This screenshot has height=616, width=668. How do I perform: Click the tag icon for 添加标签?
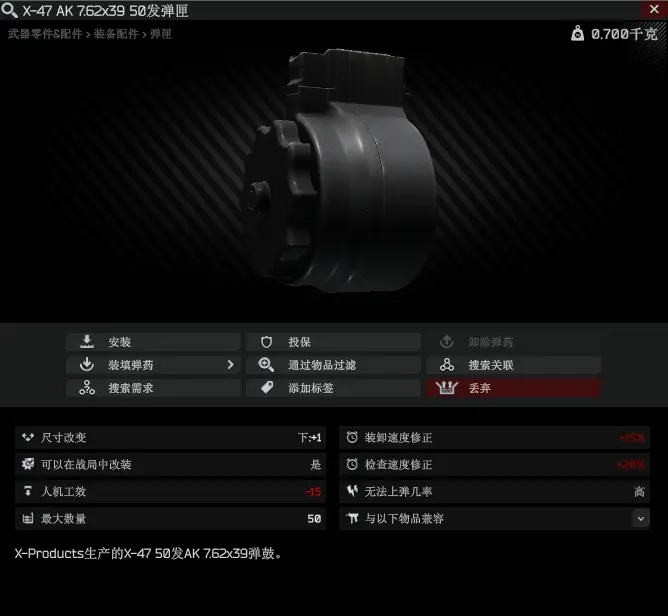pyautogui.click(x=267, y=388)
